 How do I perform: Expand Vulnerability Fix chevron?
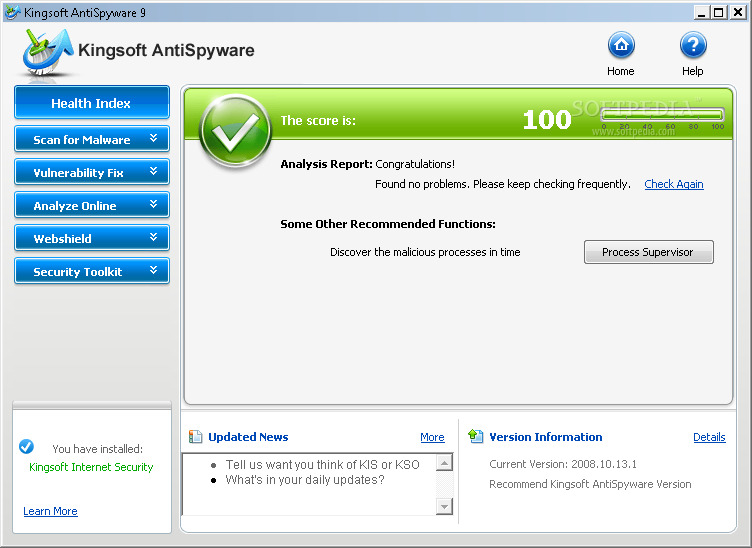(153, 171)
